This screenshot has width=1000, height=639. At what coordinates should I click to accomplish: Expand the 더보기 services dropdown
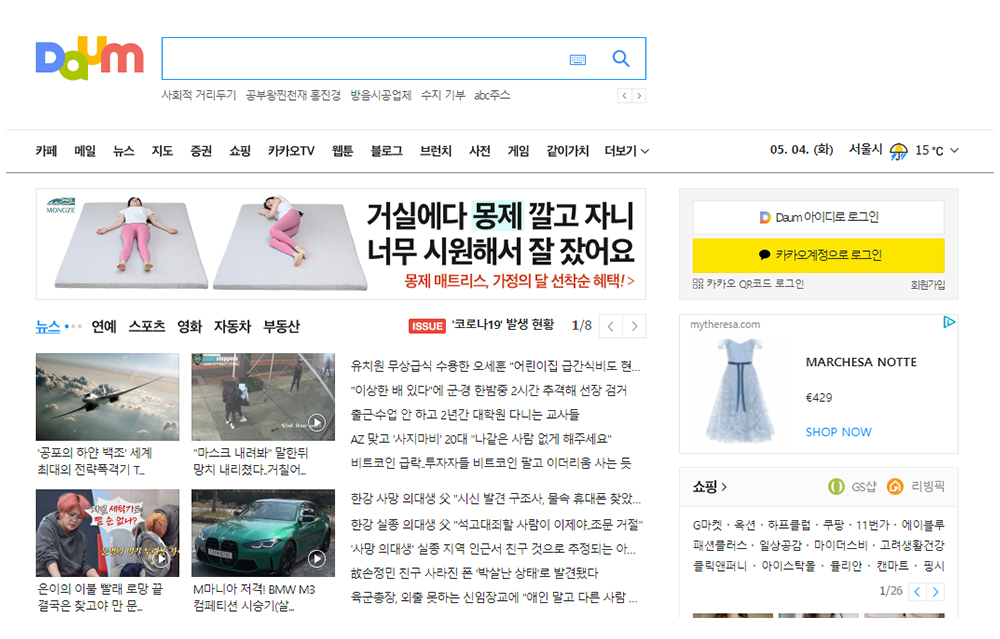coord(627,151)
